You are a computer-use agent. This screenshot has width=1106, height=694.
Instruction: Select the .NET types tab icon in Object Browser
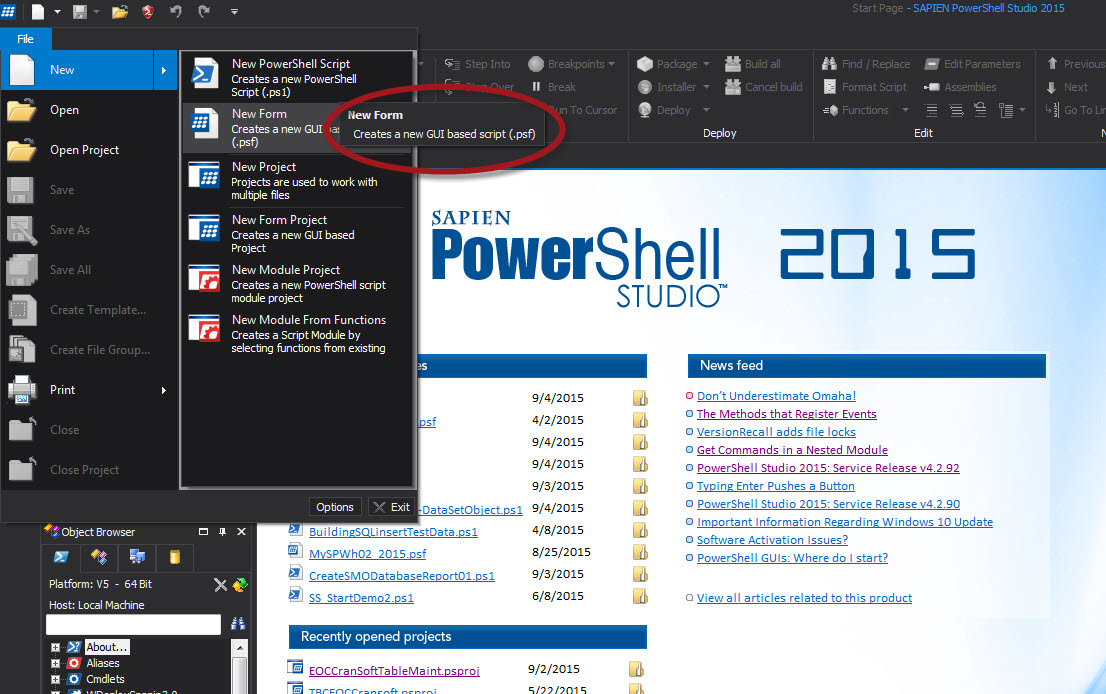coord(99,557)
